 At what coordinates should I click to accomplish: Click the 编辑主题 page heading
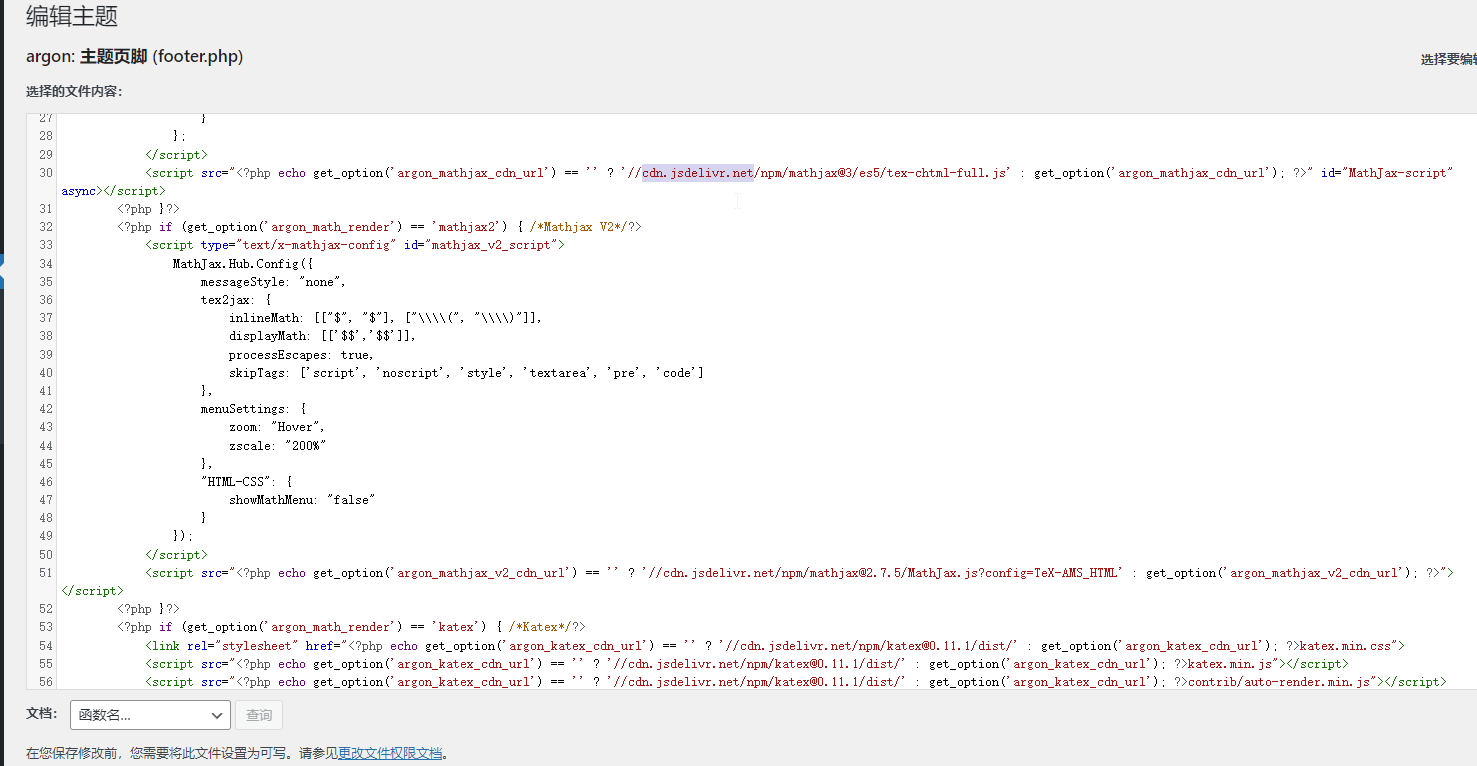click(72, 16)
